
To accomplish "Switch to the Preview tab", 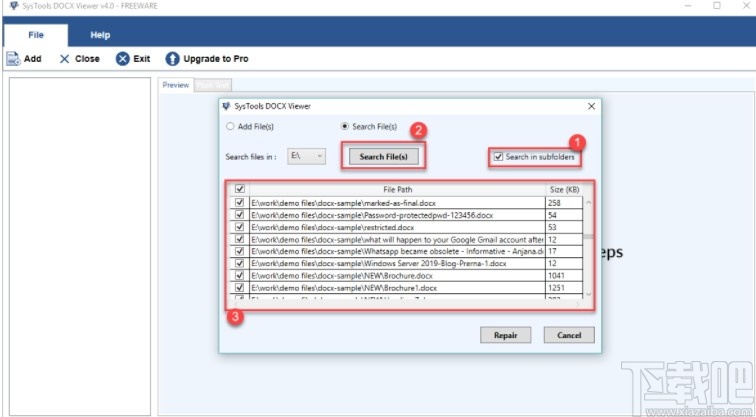I will pos(176,85).
